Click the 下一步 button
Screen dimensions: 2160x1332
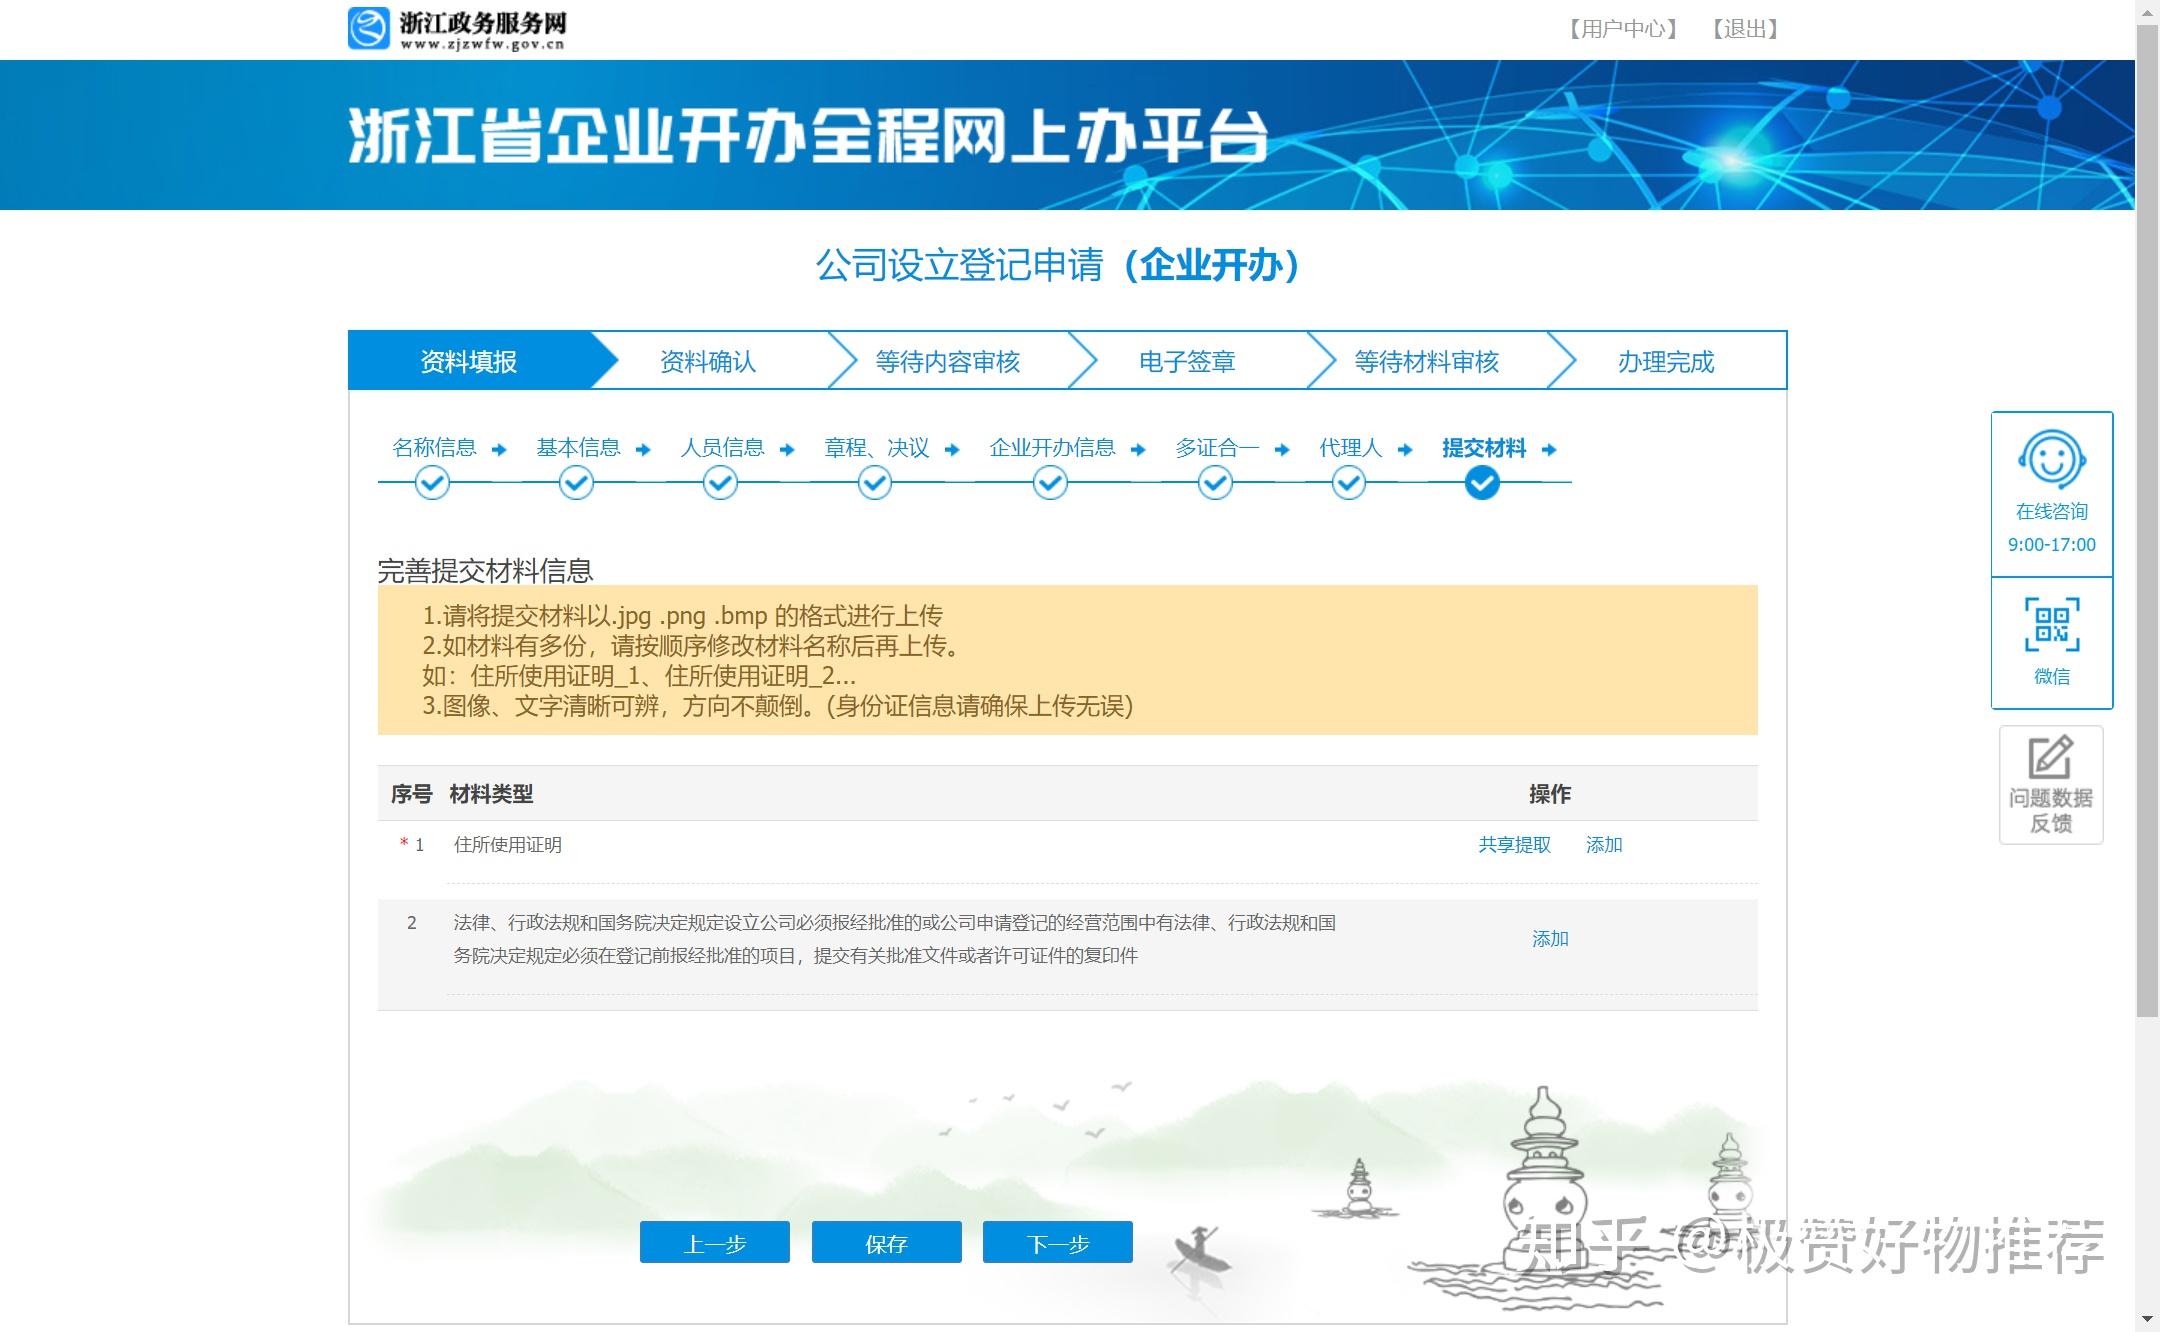pyautogui.click(x=1058, y=1243)
